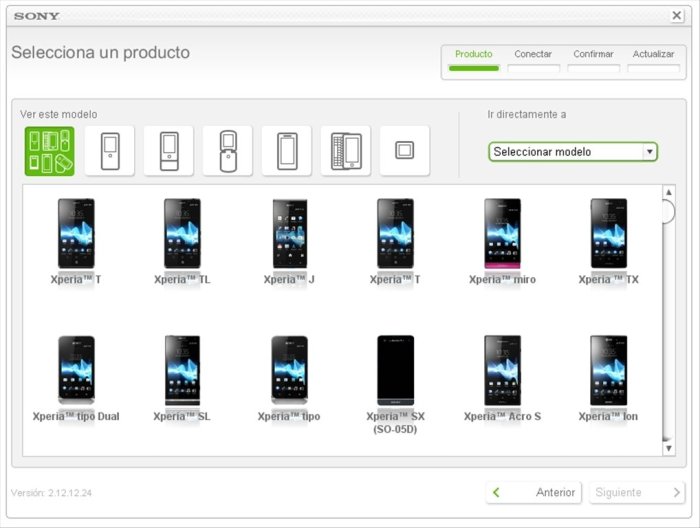This screenshot has height=528, width=700.
Task: Open the Seleccionar modelo dropdown
Action: pos(572,152)
